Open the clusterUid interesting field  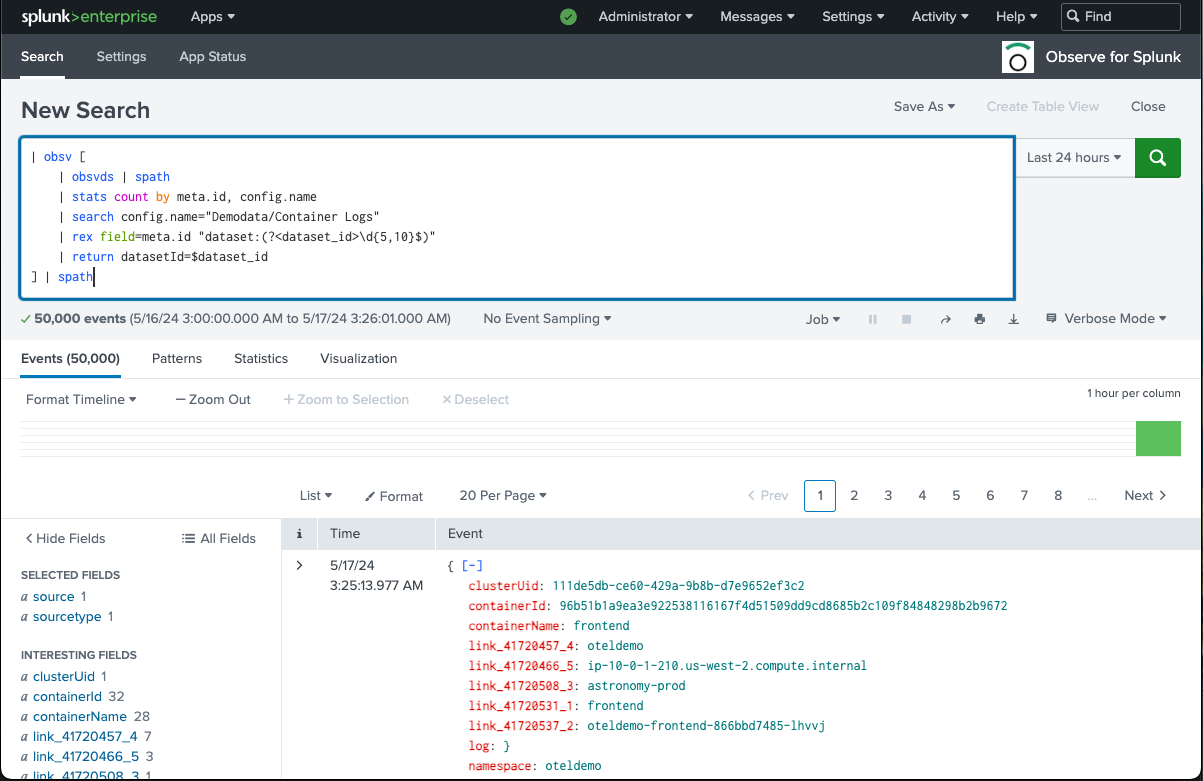64,677
